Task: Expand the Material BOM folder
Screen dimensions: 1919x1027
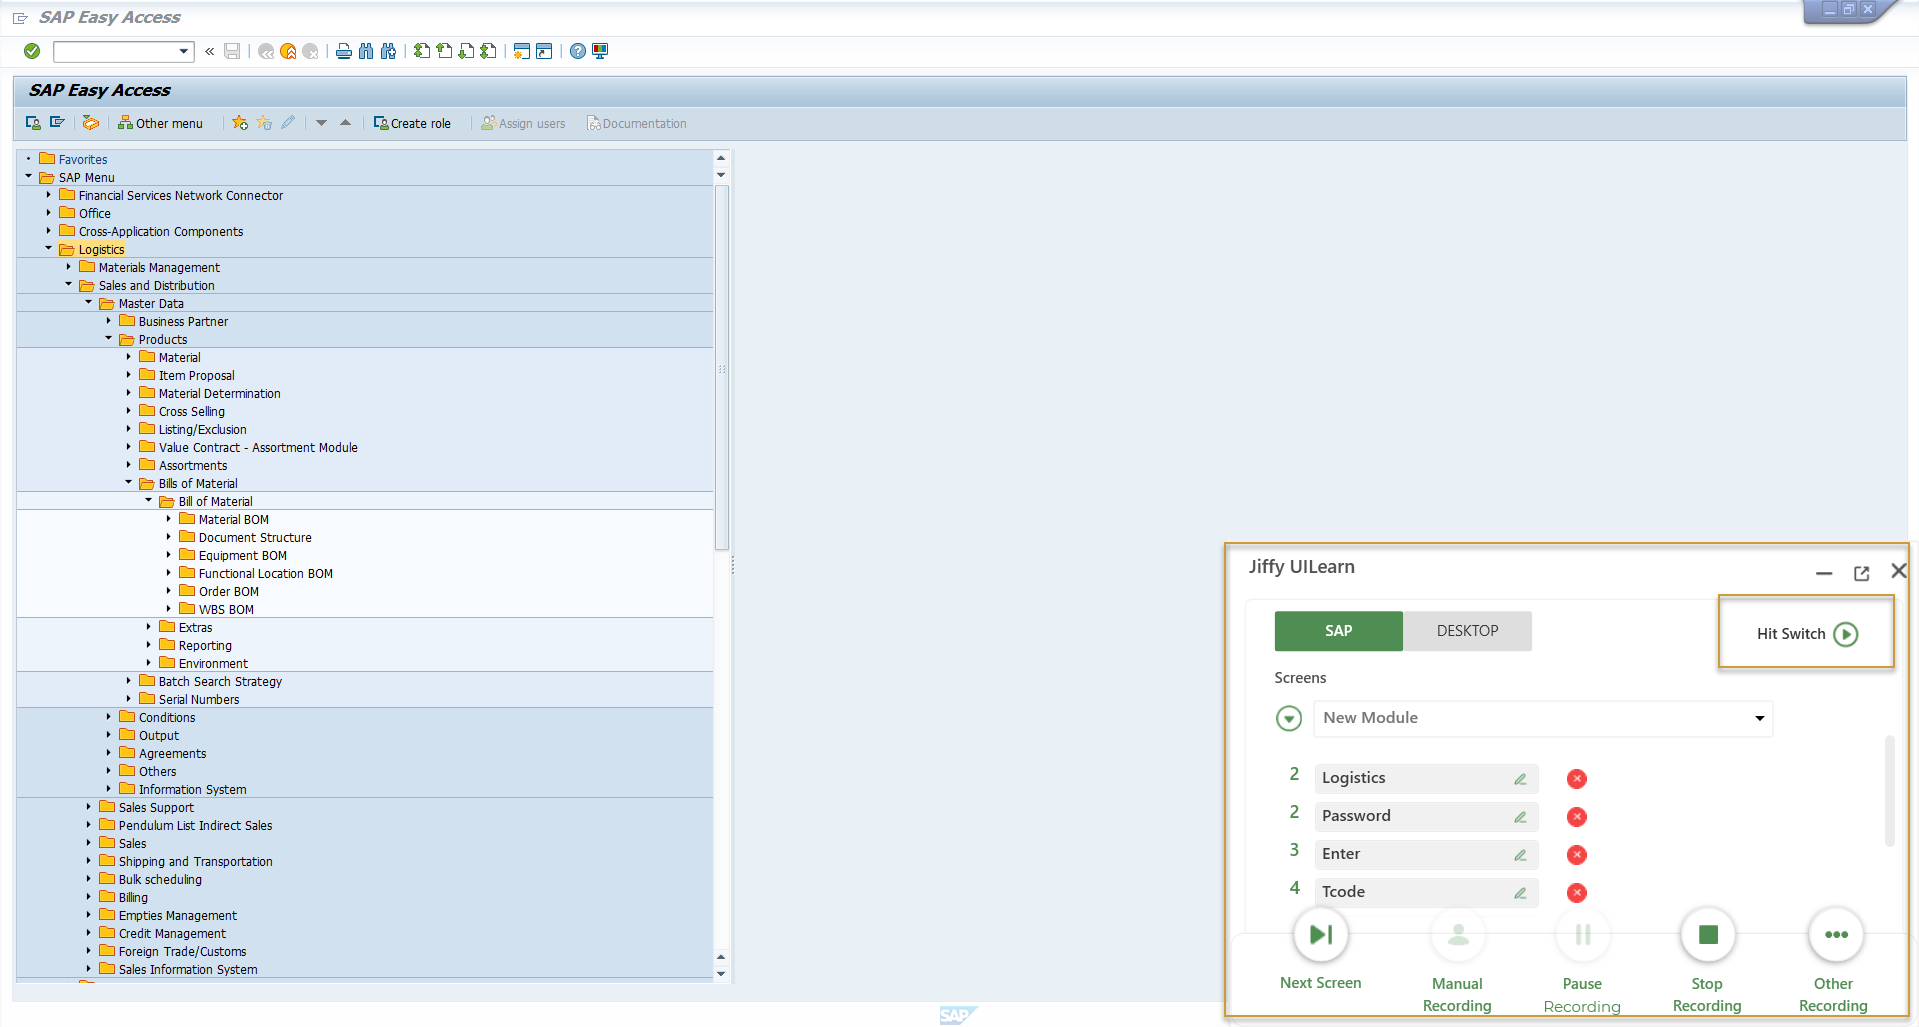Action: [x=167, y=519]
